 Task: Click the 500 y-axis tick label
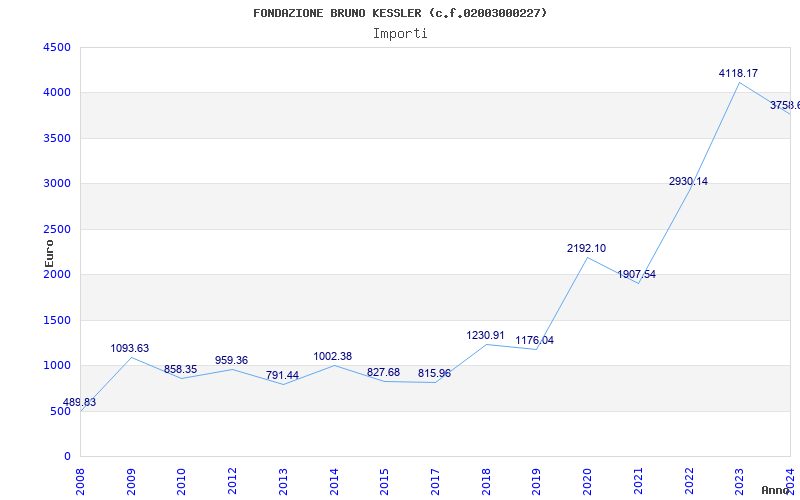pyautogui.click(x=60, y=411)
